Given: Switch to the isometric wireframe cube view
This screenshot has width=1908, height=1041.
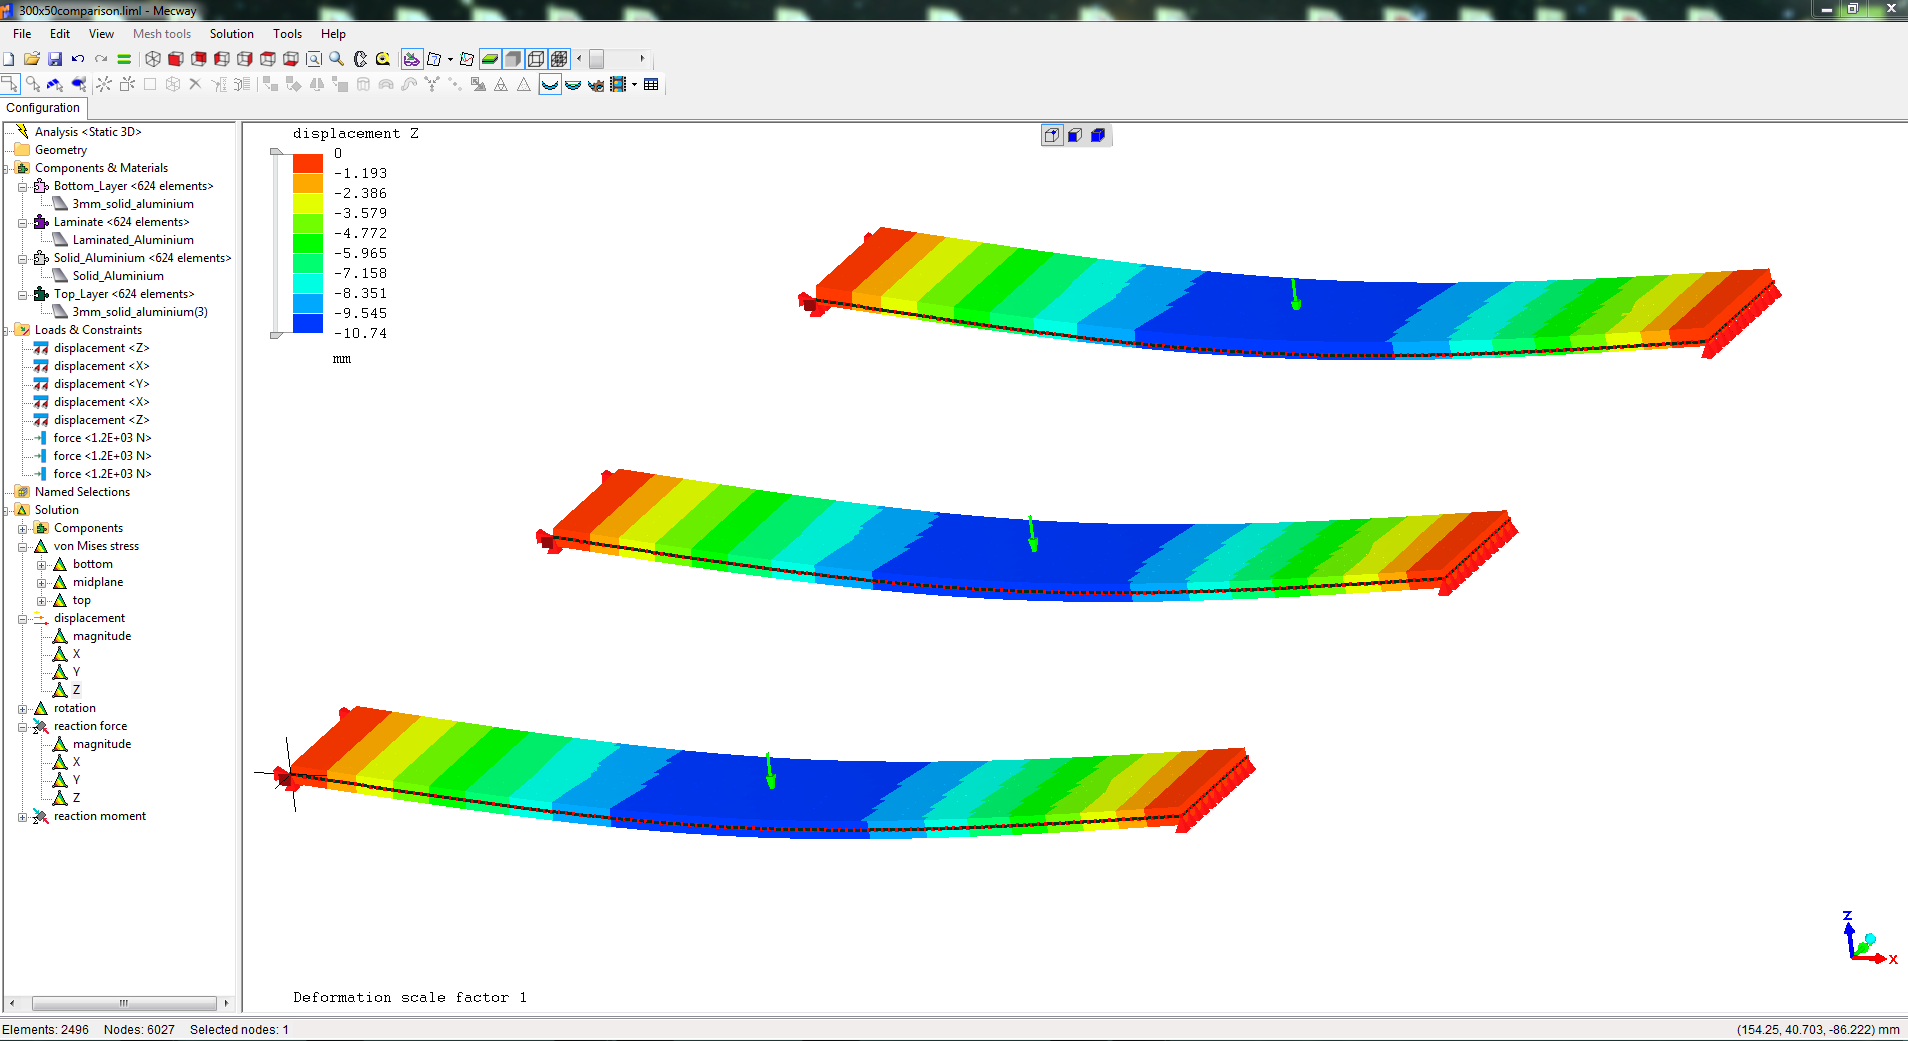Looking at the screenshot, I should (x=153, y=59).
